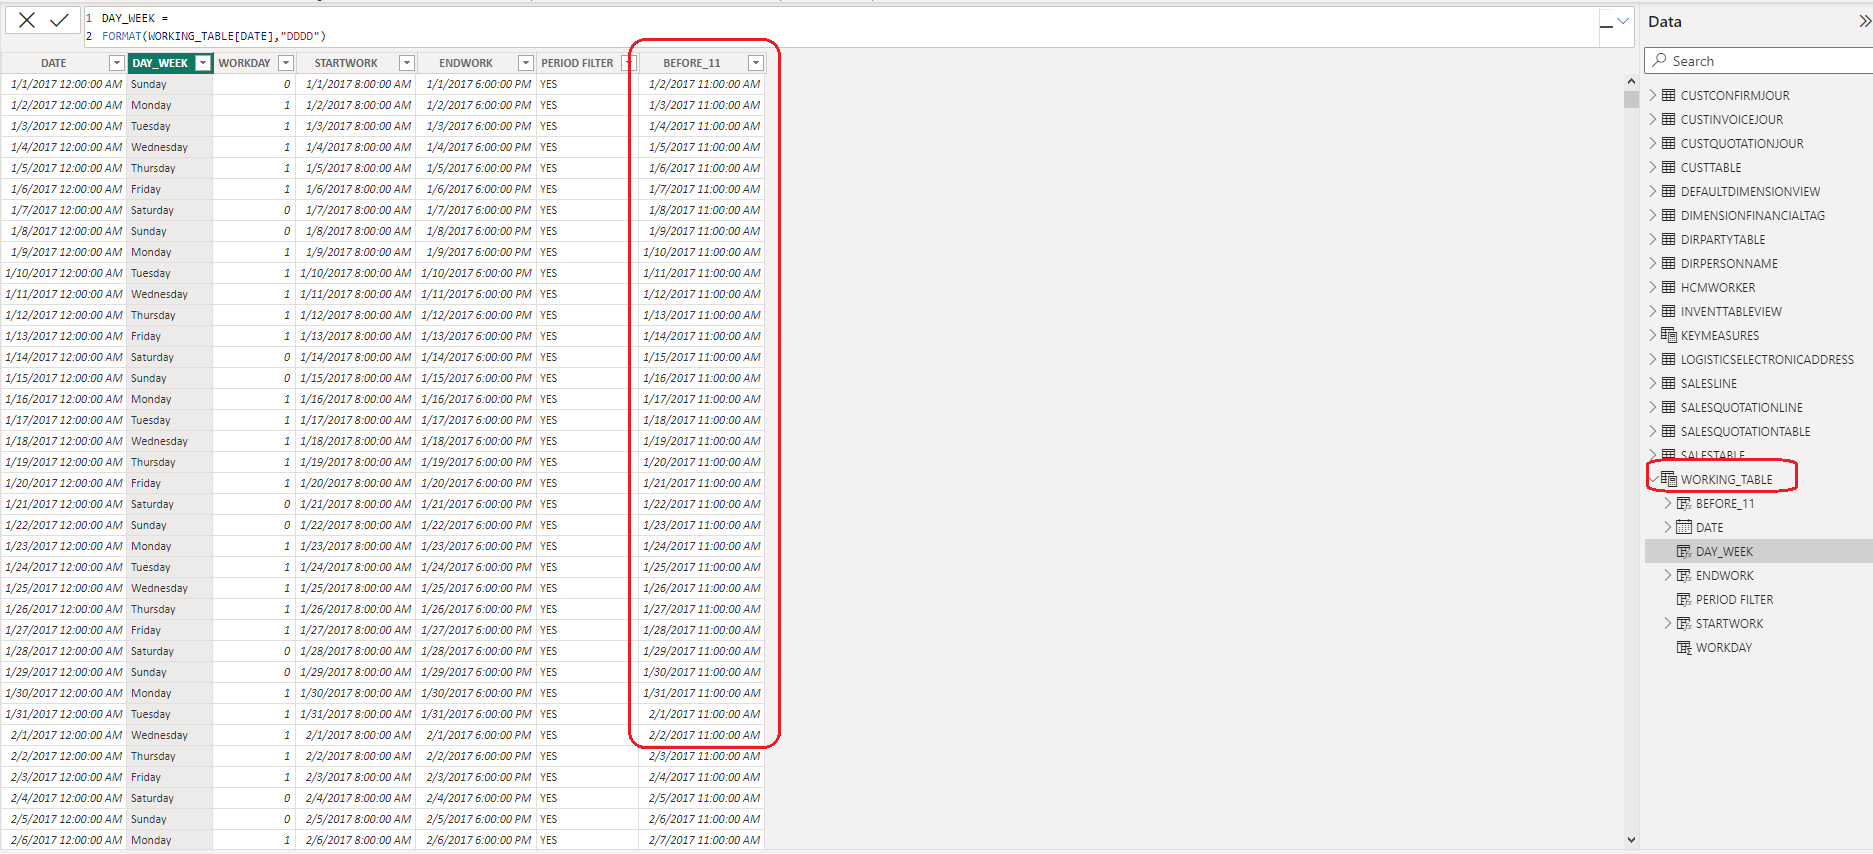Collapse the Data pane double arrow

click(x=1864, y=21)
